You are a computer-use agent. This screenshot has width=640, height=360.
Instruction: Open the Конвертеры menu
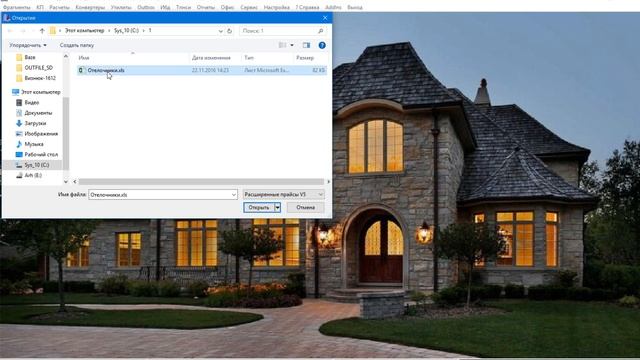point(90,7)
